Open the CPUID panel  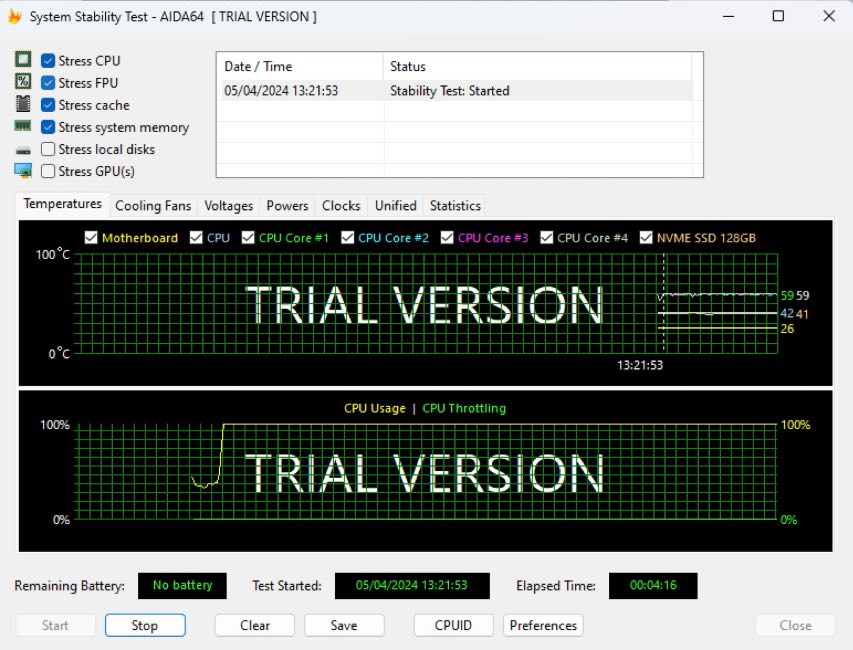tap(453, 625)
